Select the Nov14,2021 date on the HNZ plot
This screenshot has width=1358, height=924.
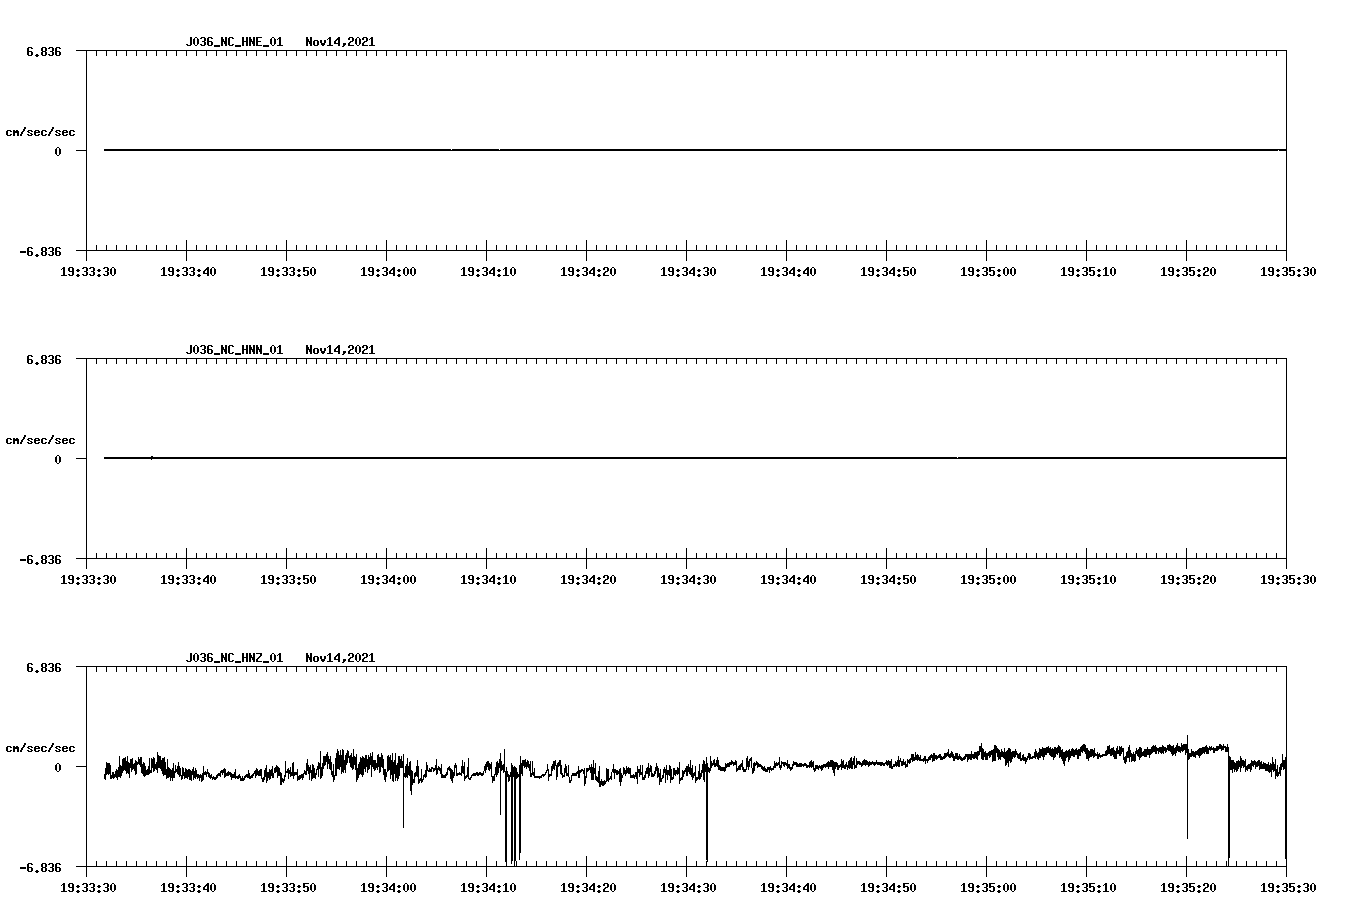click(x=340, y=658)
